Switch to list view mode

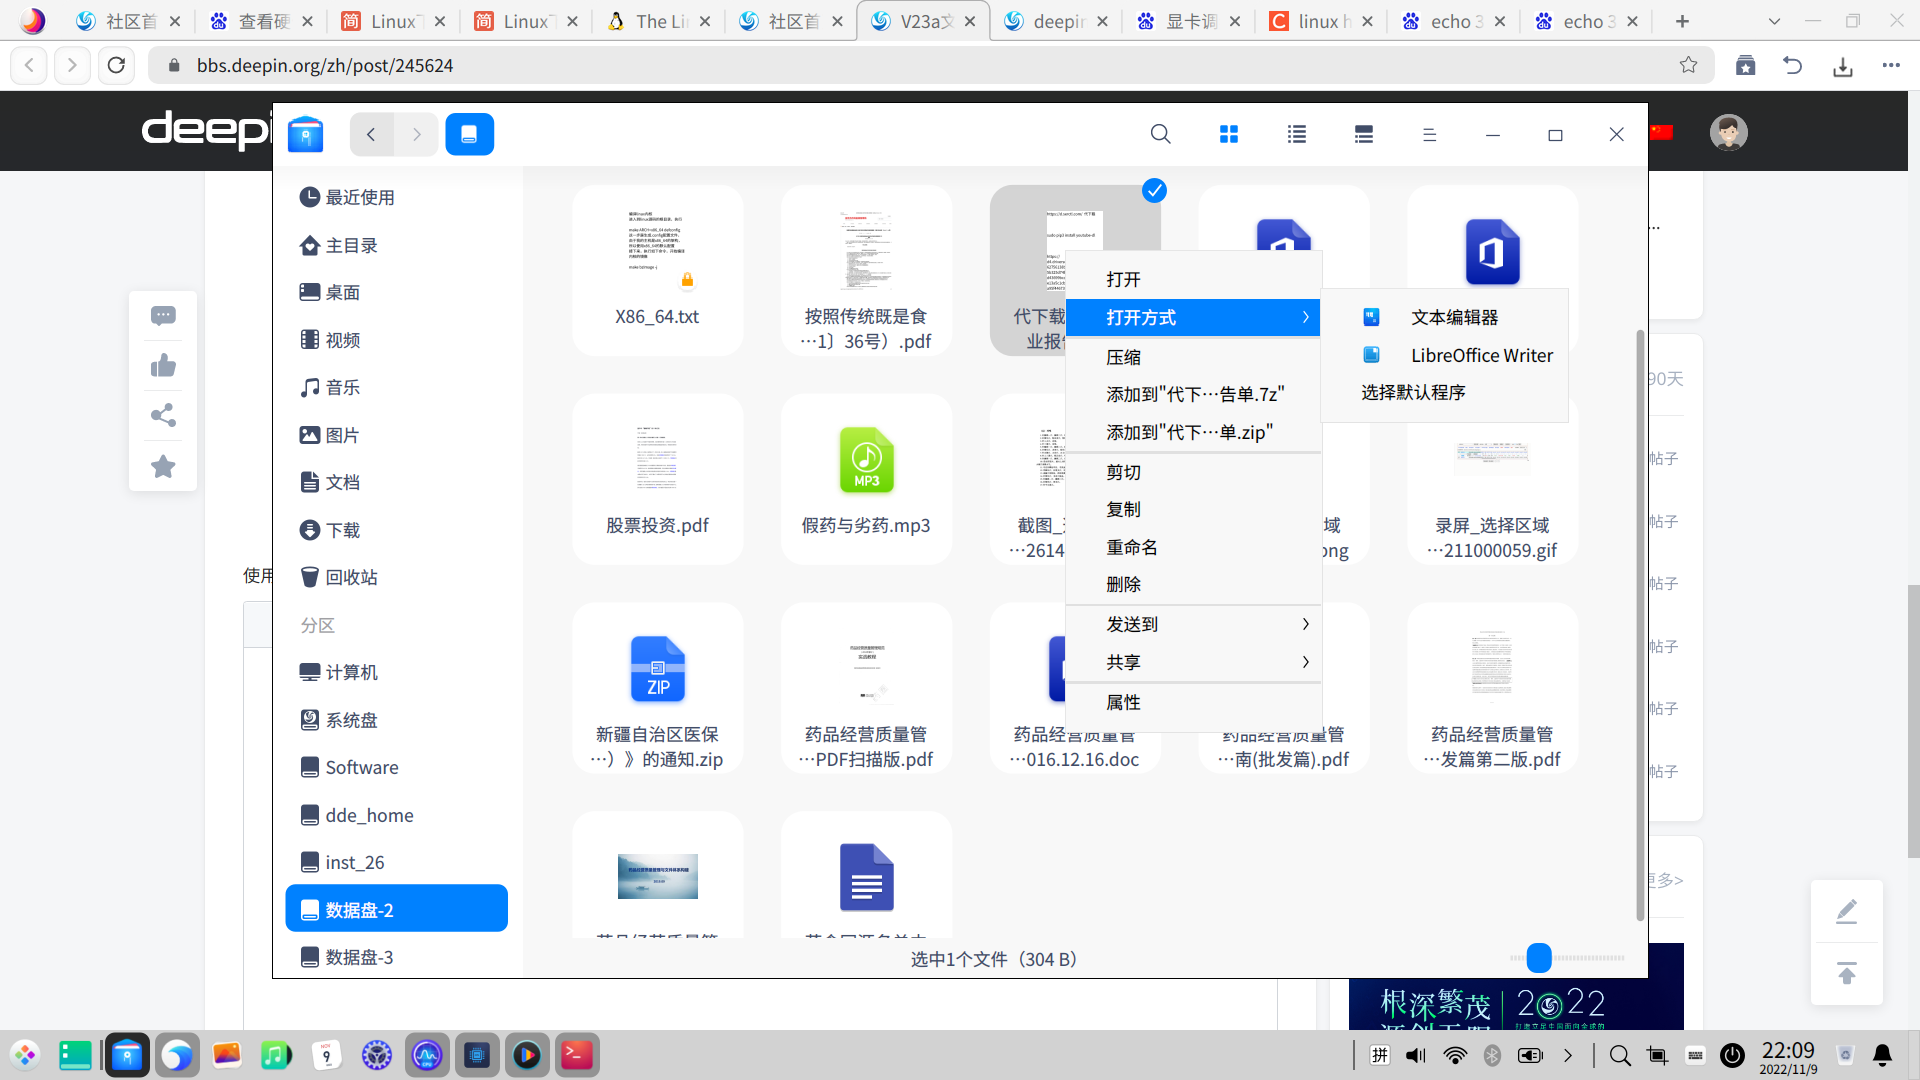[1297, 134]
